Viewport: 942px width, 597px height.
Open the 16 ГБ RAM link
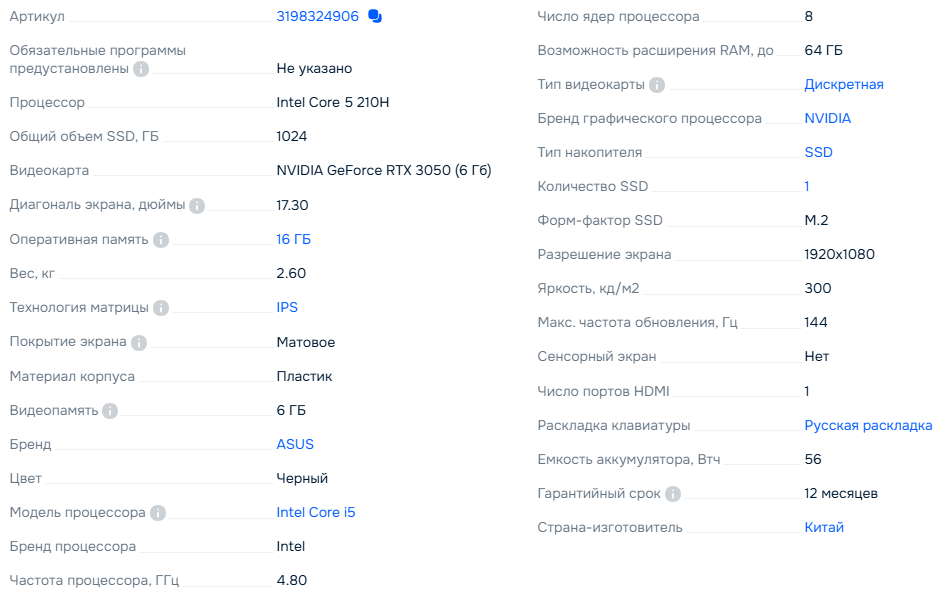point(293,239)
